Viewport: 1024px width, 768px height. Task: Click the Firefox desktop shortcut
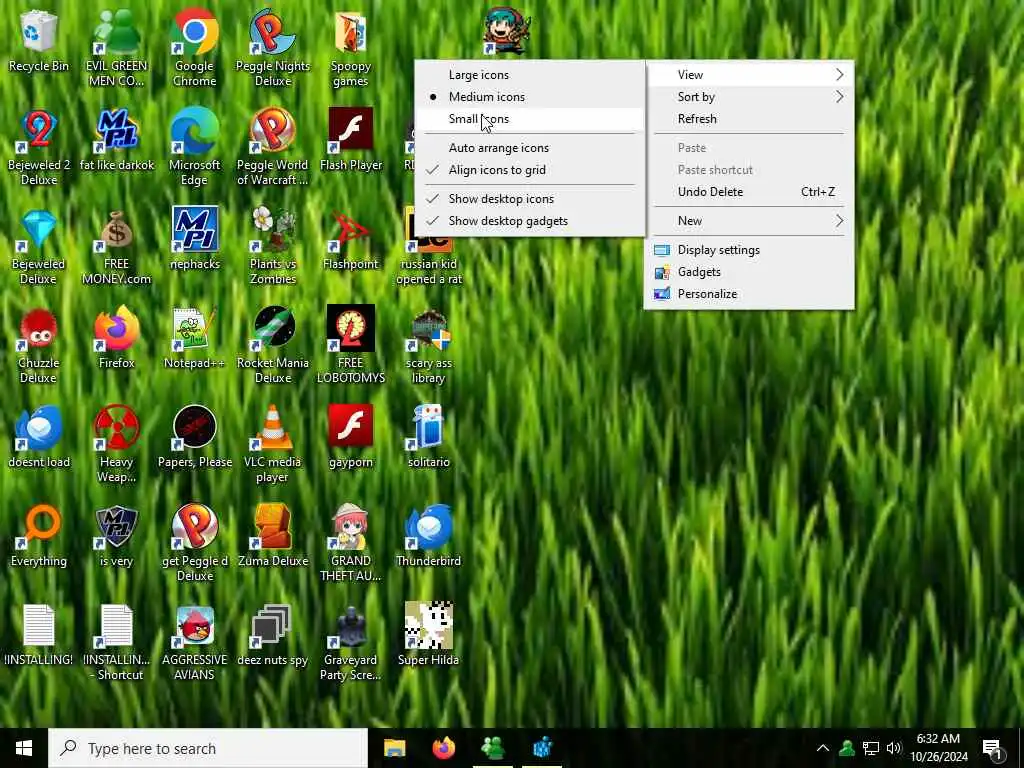(x=117, y=338)
